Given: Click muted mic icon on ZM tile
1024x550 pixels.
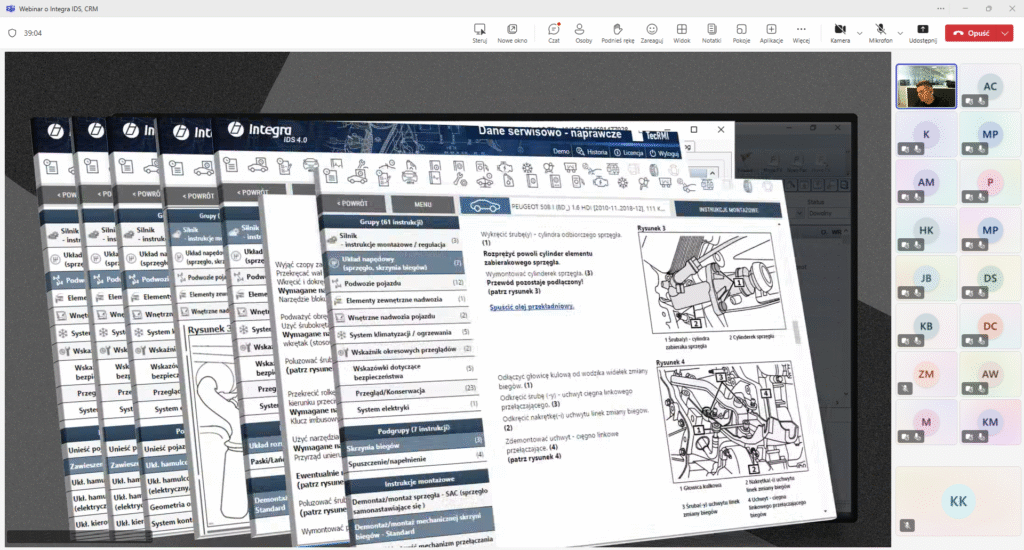Looking at the screenshot, I should point(904,389).
